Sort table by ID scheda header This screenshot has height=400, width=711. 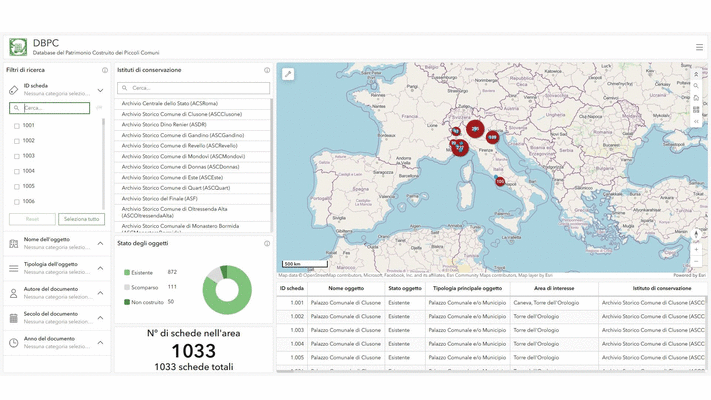click(x=292, y=288)
